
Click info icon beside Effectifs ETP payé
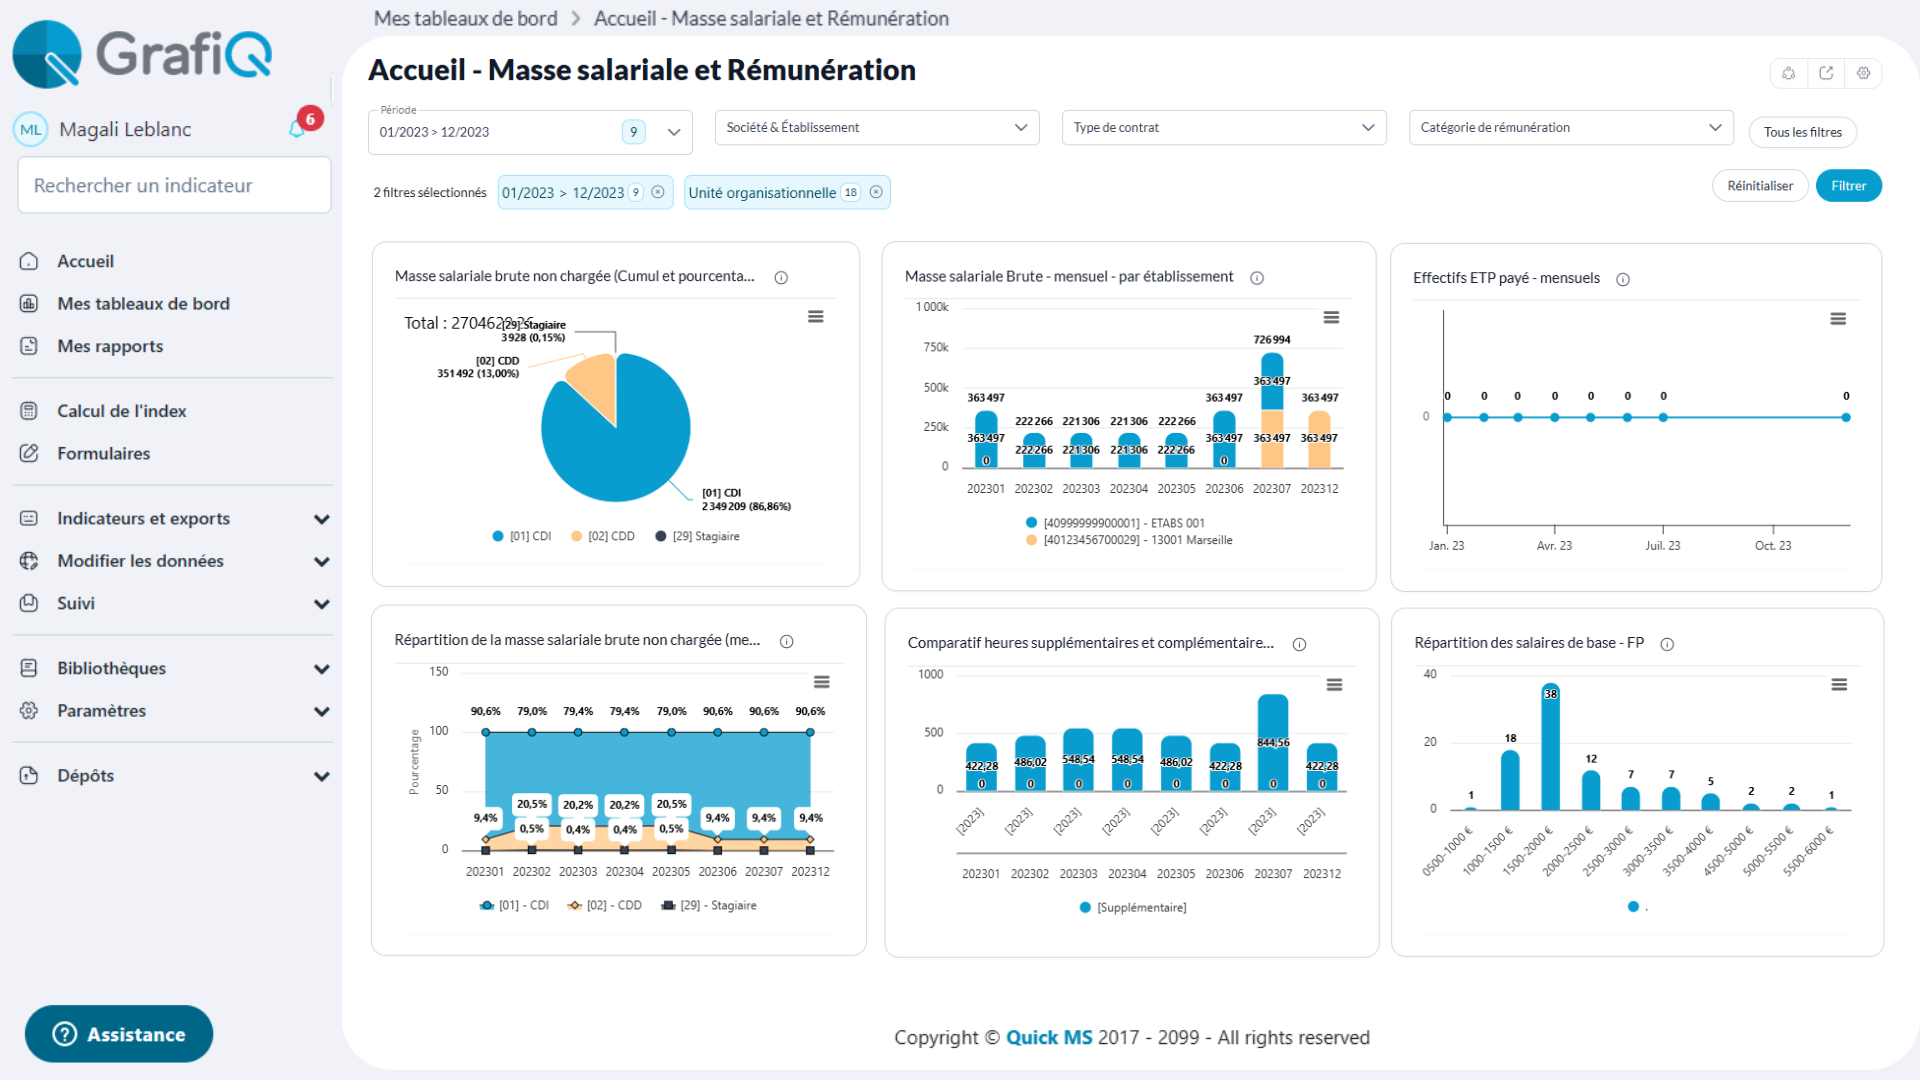coord(1623,279)
